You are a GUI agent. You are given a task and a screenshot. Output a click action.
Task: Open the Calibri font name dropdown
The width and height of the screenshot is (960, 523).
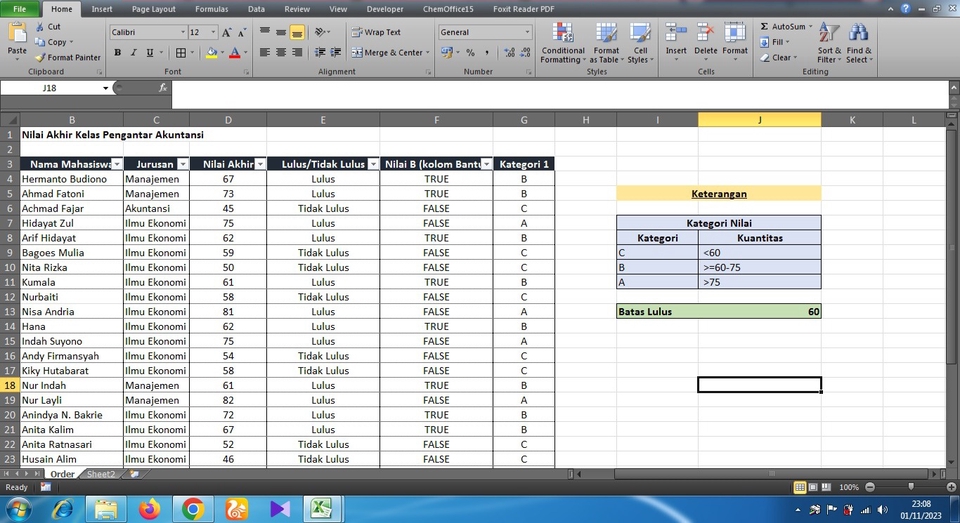click(x=182, y=32)
